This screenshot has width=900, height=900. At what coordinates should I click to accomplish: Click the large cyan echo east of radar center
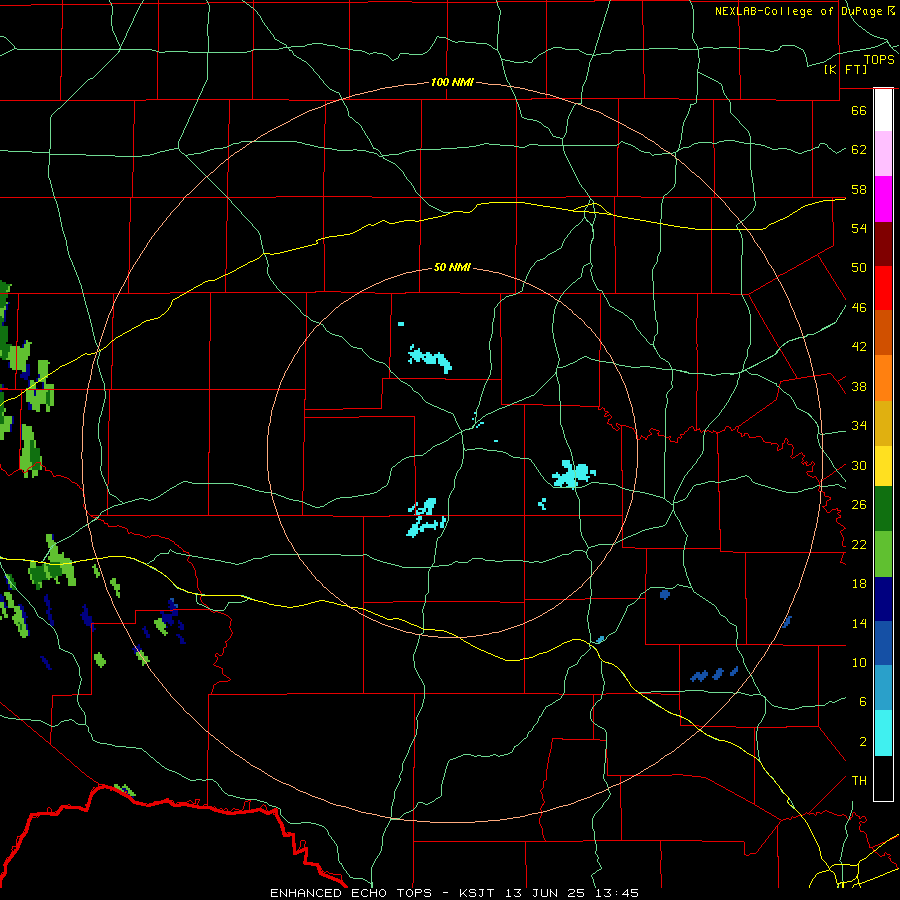click(573, 474)
